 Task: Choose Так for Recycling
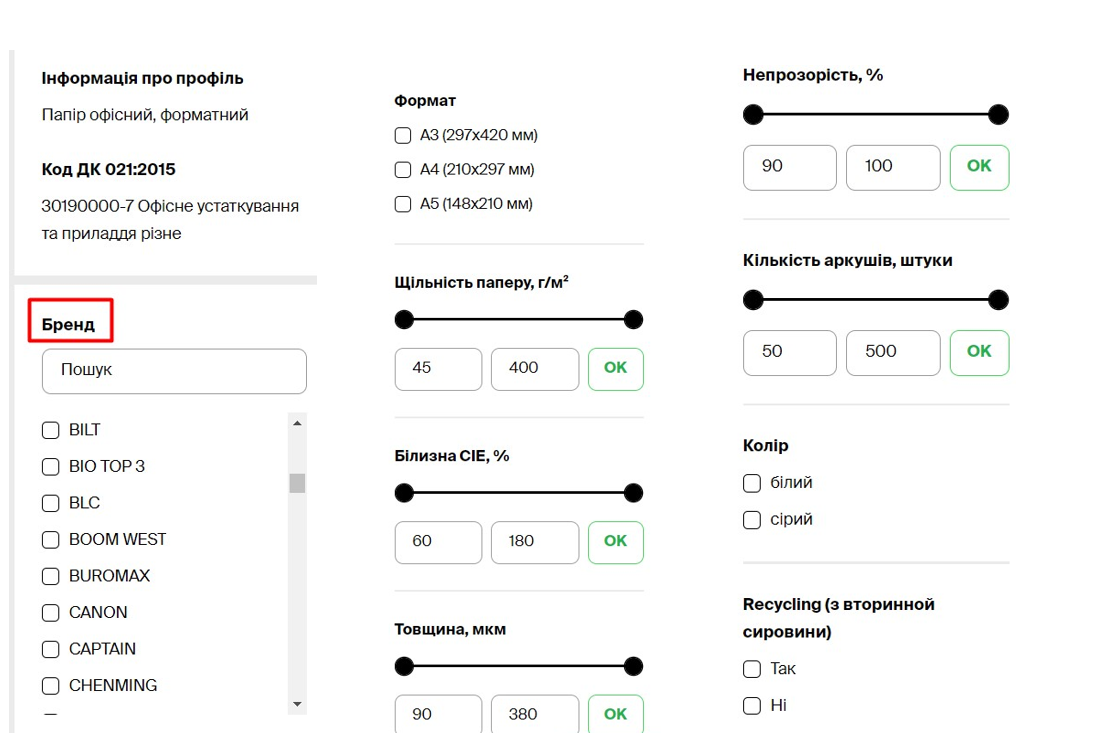pos(752,669)
